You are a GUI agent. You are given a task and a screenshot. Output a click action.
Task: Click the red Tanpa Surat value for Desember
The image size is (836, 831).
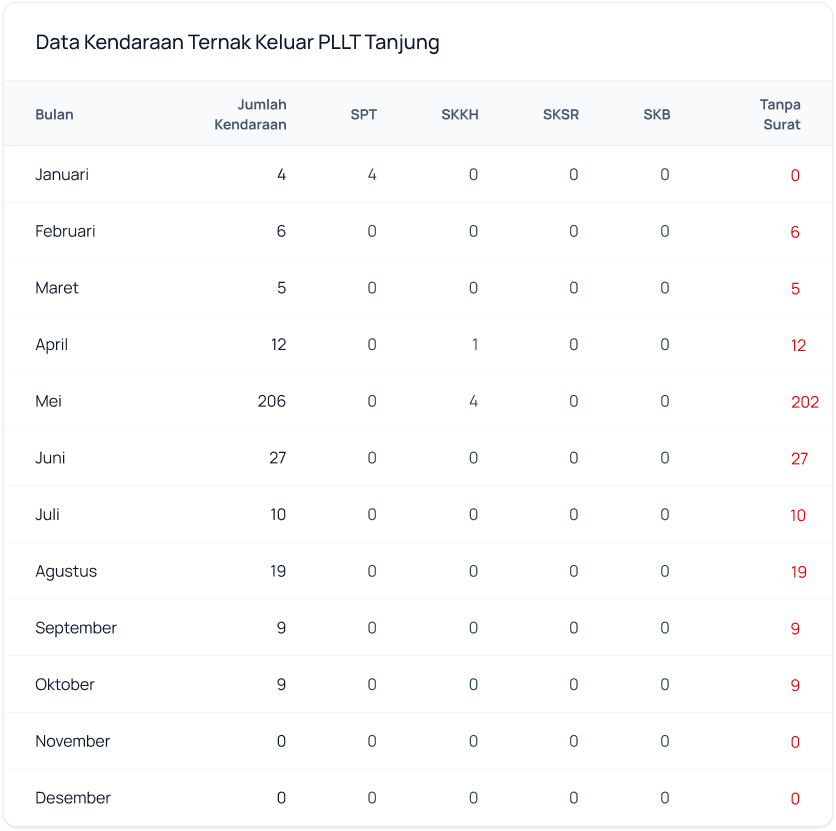(795, 799)
